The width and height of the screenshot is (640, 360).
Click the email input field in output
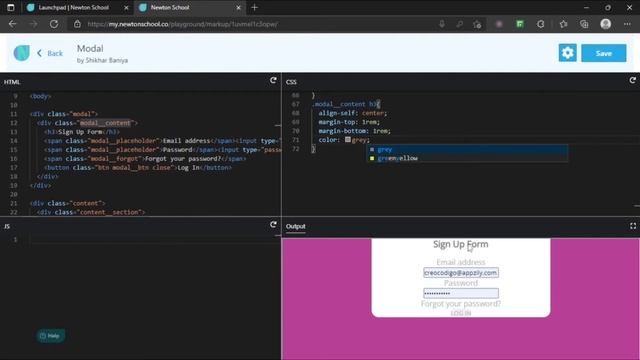pos(461,273)
